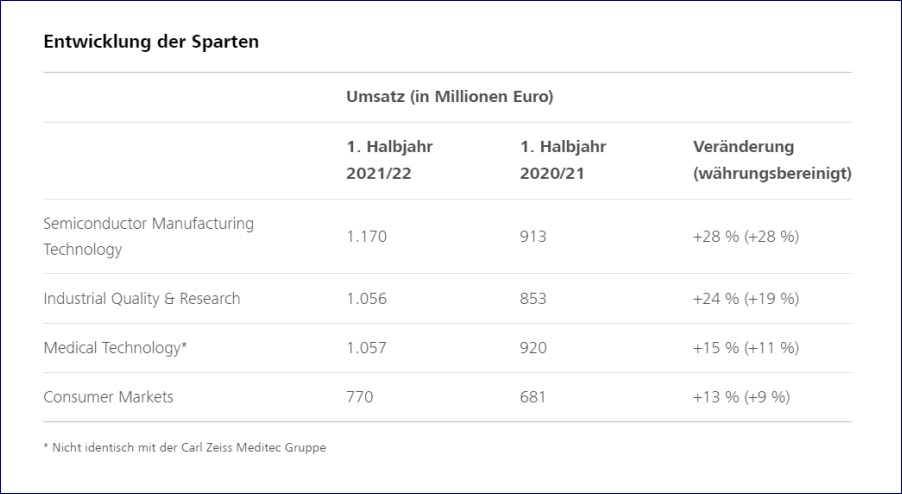Select the "1. Halbjahr 2020/21" column header
This screenshot has height=494, width=902.
click(x=563, y=160)
